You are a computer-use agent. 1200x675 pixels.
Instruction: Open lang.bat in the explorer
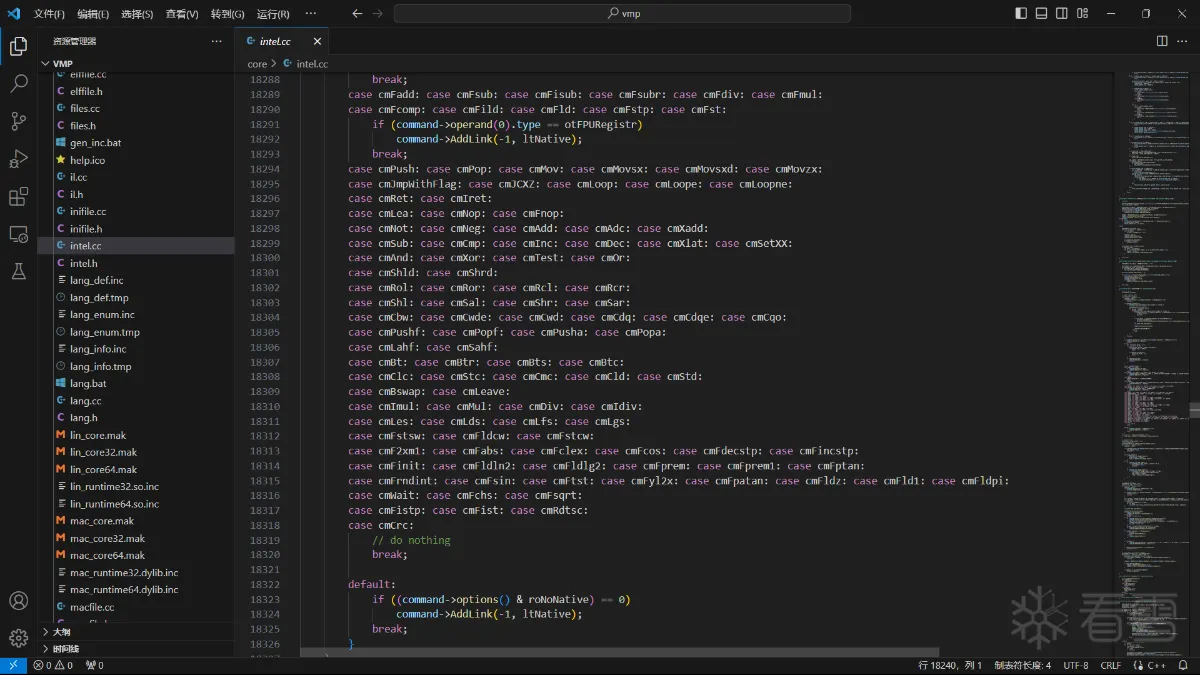(x=136, y=384)
